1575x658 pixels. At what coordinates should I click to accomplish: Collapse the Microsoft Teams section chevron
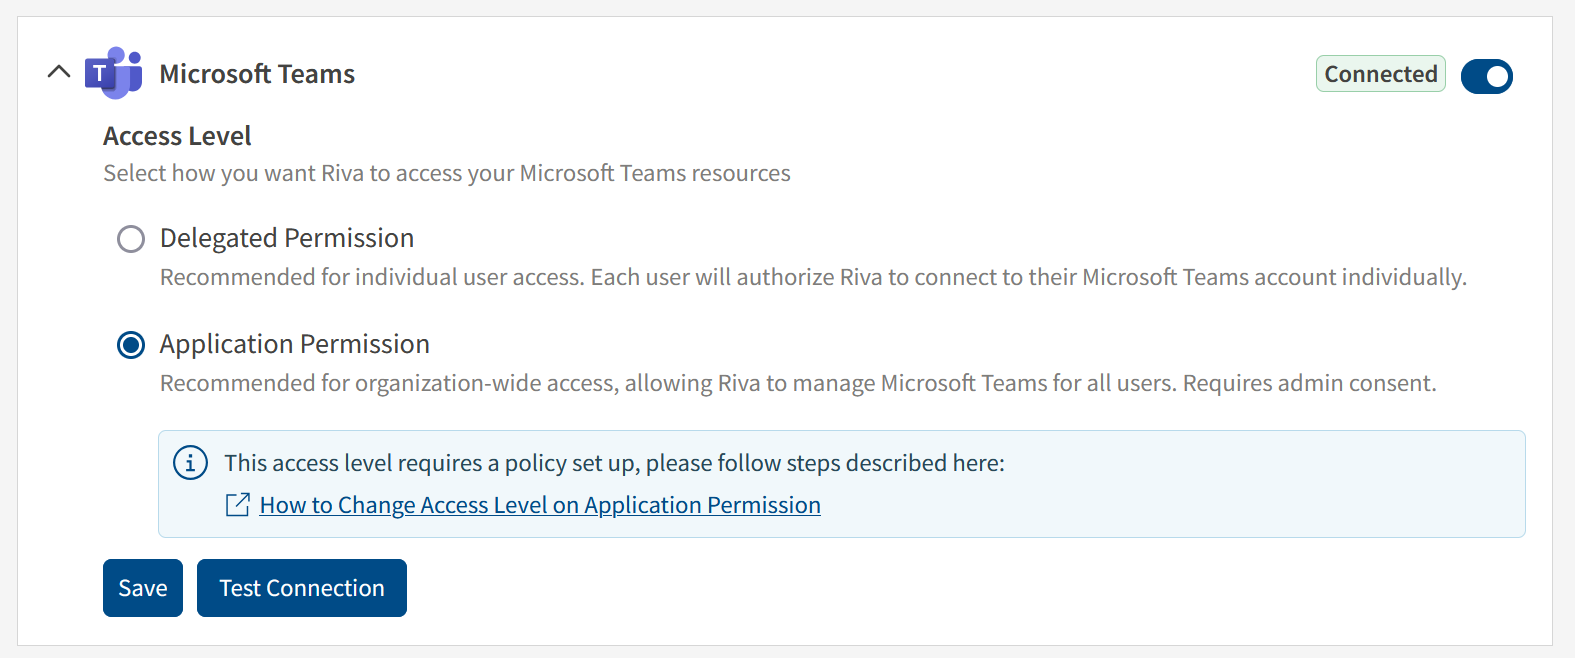pyautogui.click(x=59, y=72)
